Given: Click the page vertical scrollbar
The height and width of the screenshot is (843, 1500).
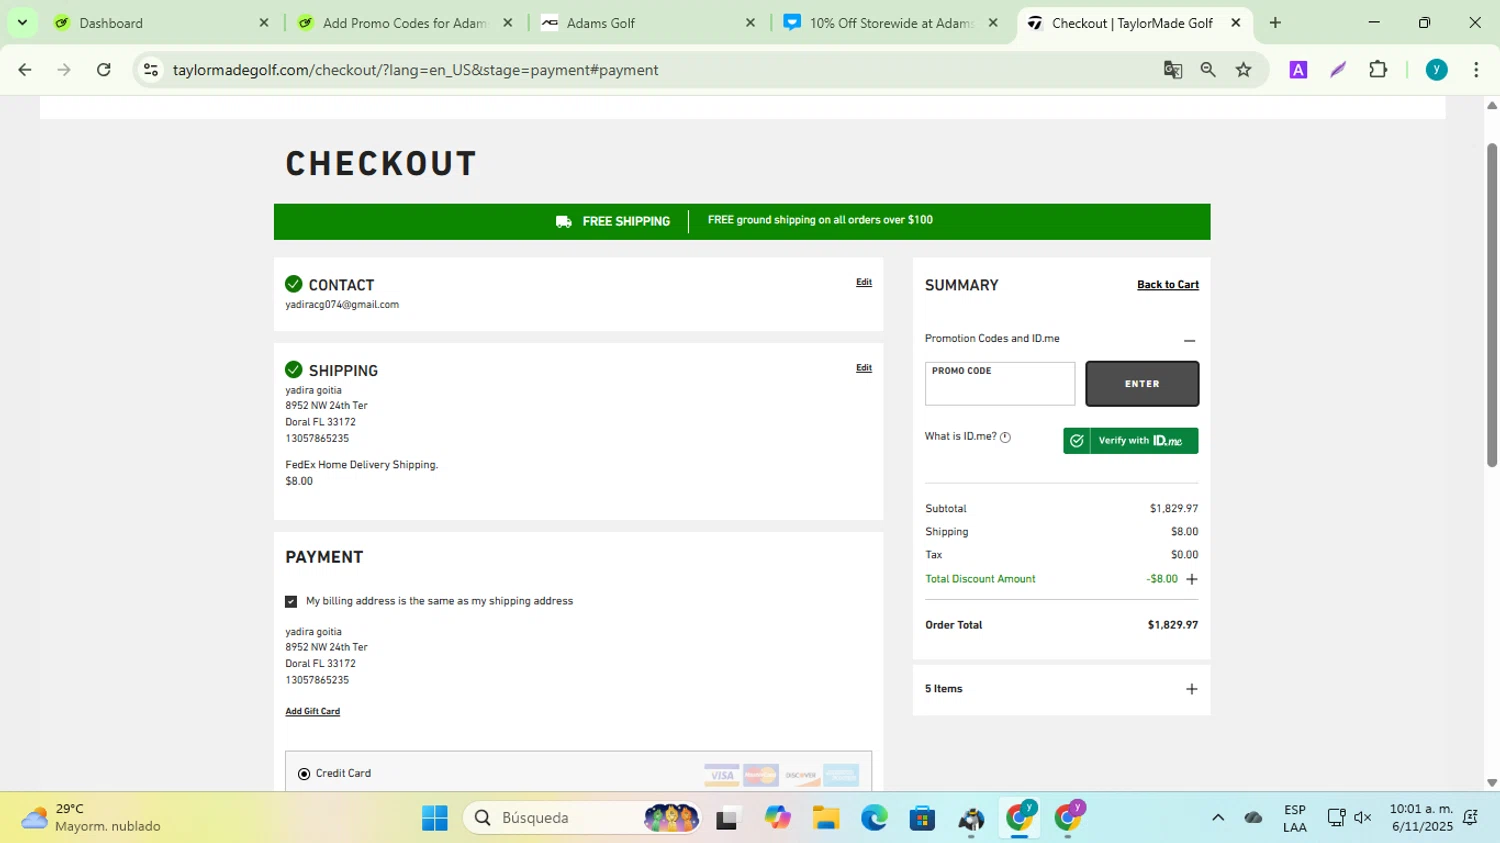Looking at the screenshot, I should click(x=1492, y=305).
